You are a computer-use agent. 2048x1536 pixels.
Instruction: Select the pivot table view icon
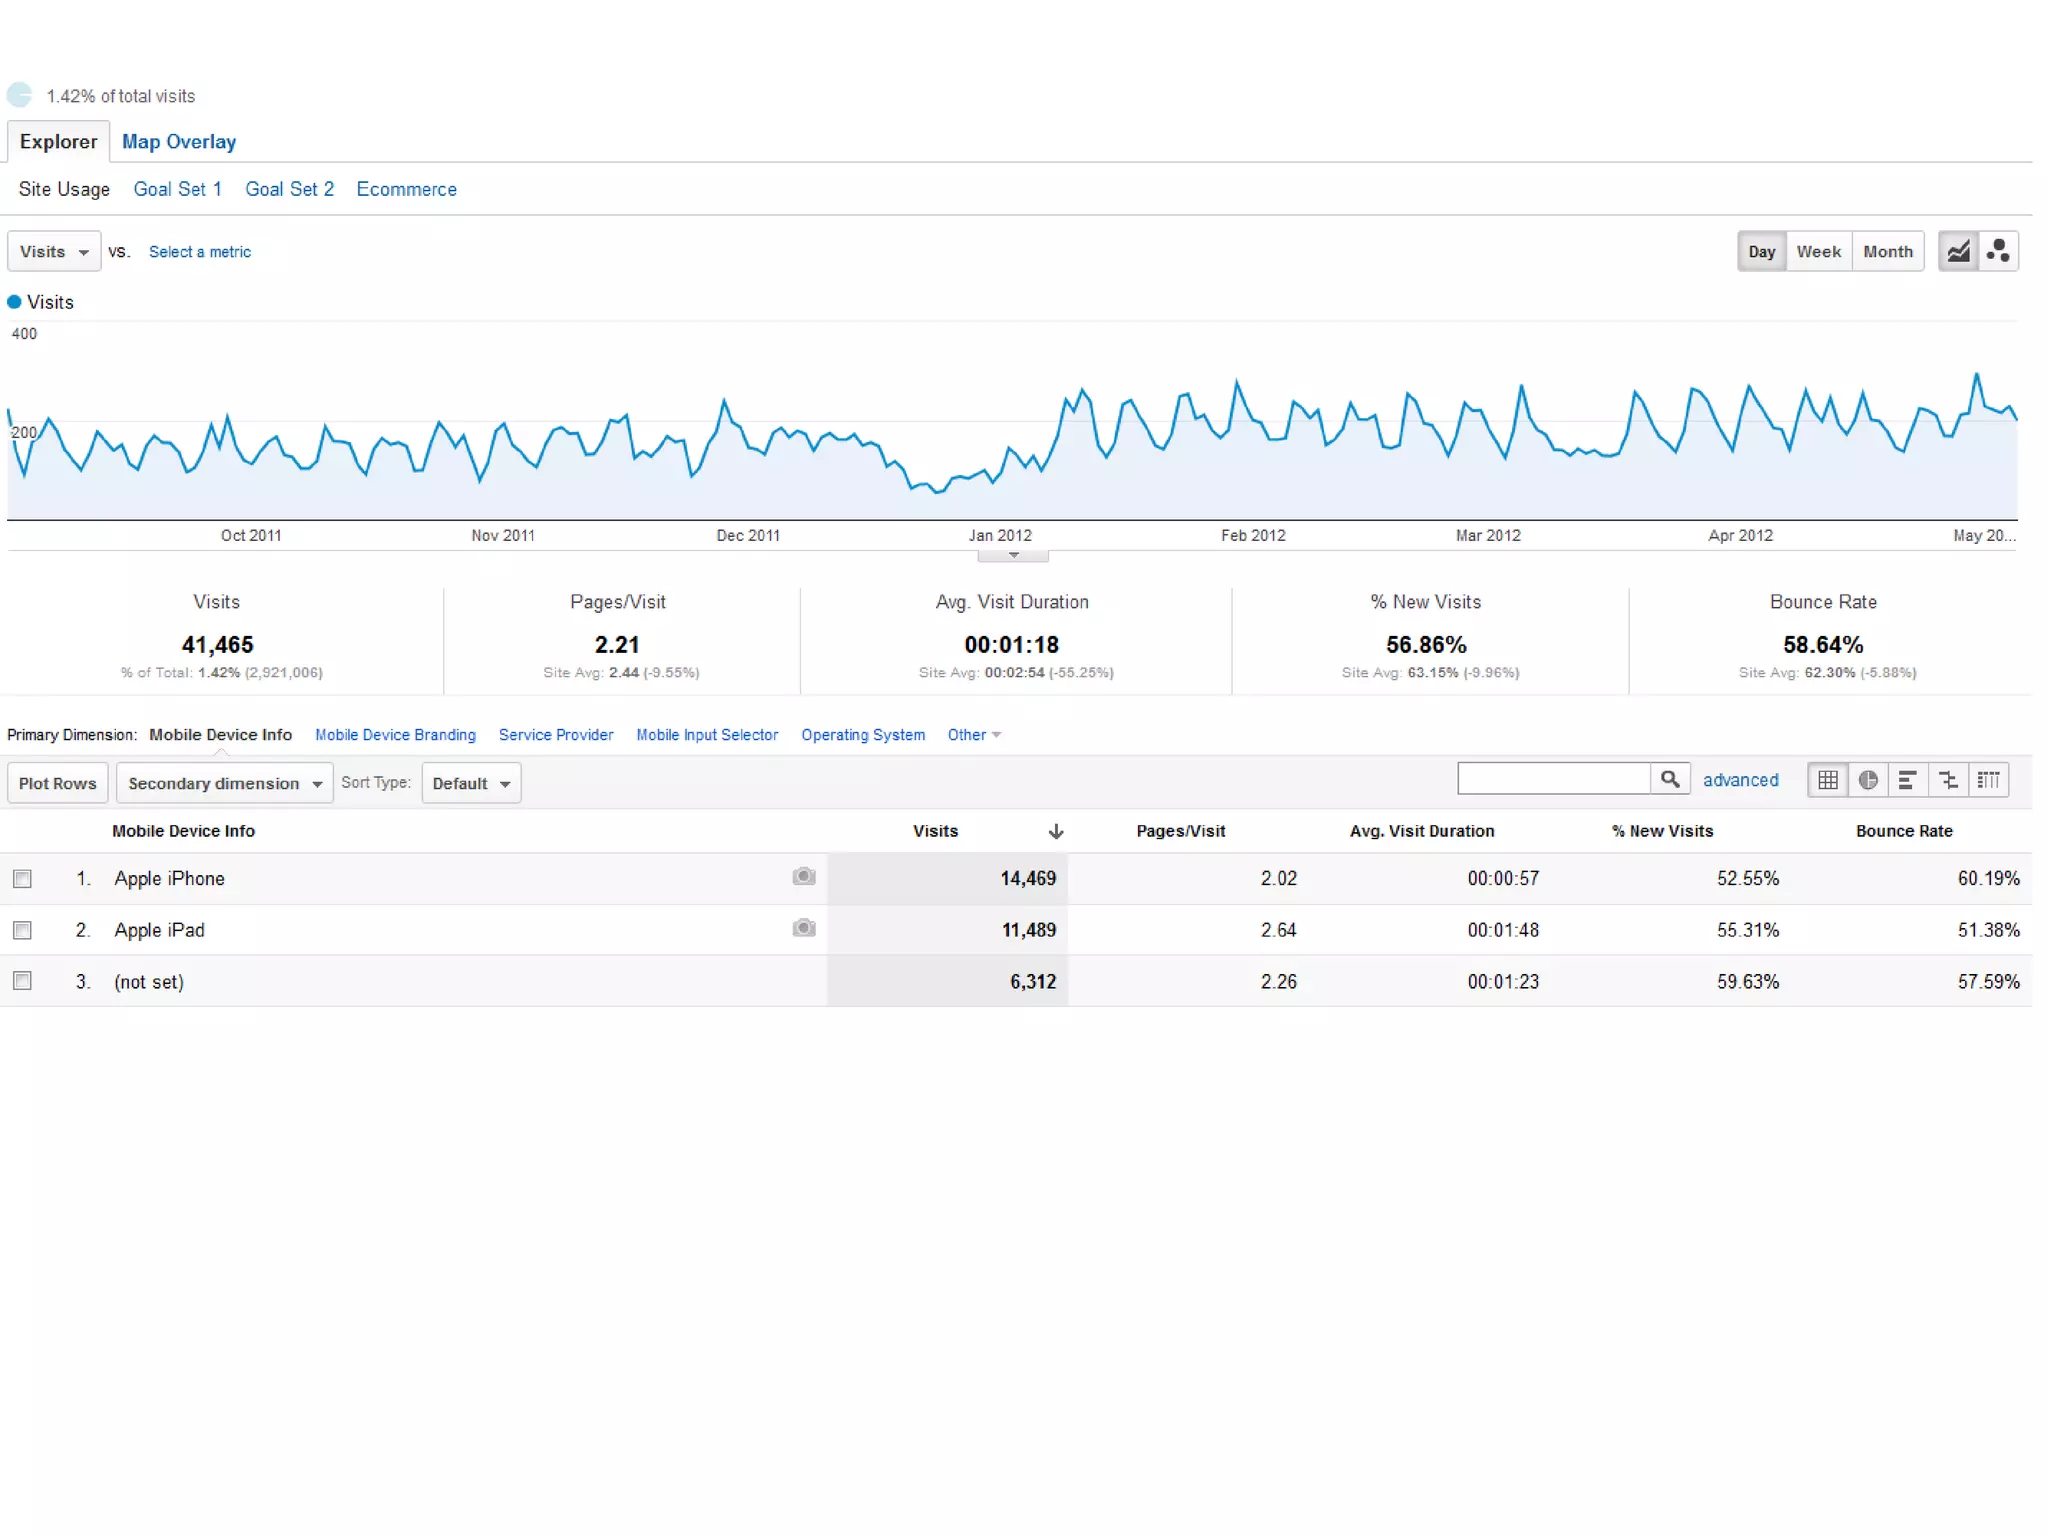(x=1988, y=780)
